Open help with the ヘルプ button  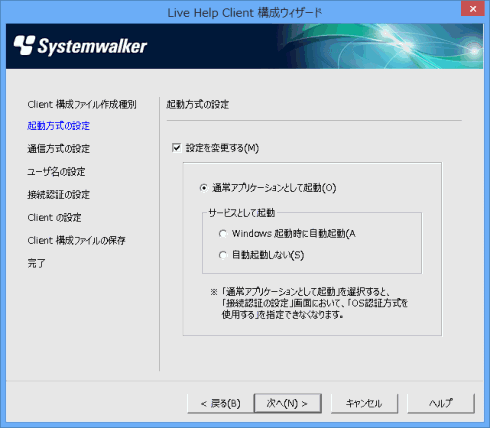click(441, 404)
